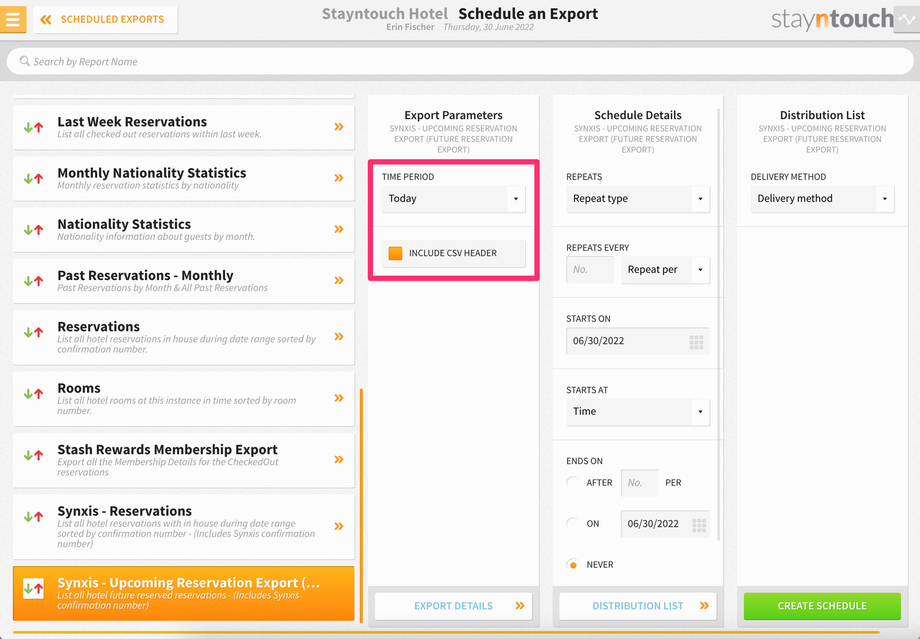
Task: Select the Reservations export
Action: [x=184, y=337]
